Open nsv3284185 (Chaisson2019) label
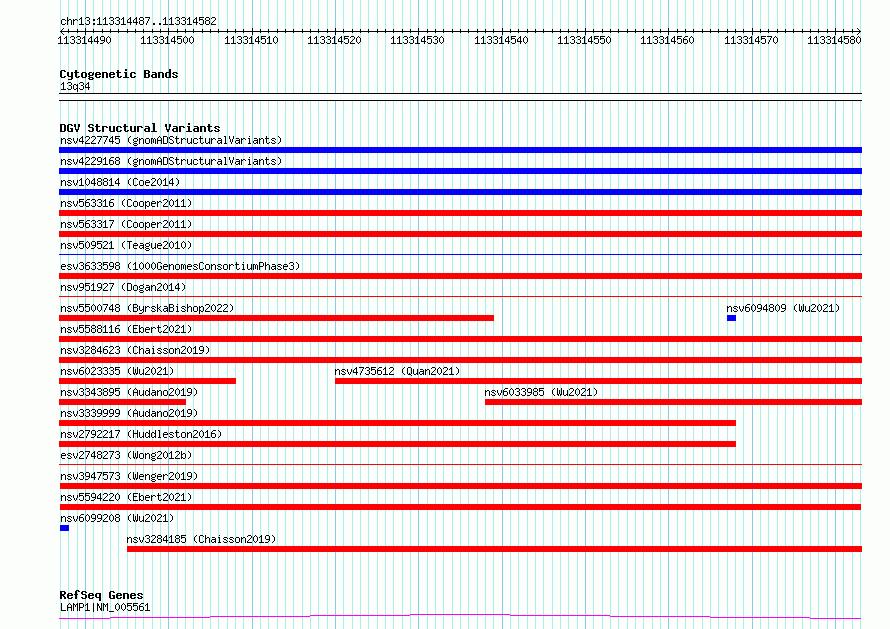890x629 pixels. pos(201,539)
